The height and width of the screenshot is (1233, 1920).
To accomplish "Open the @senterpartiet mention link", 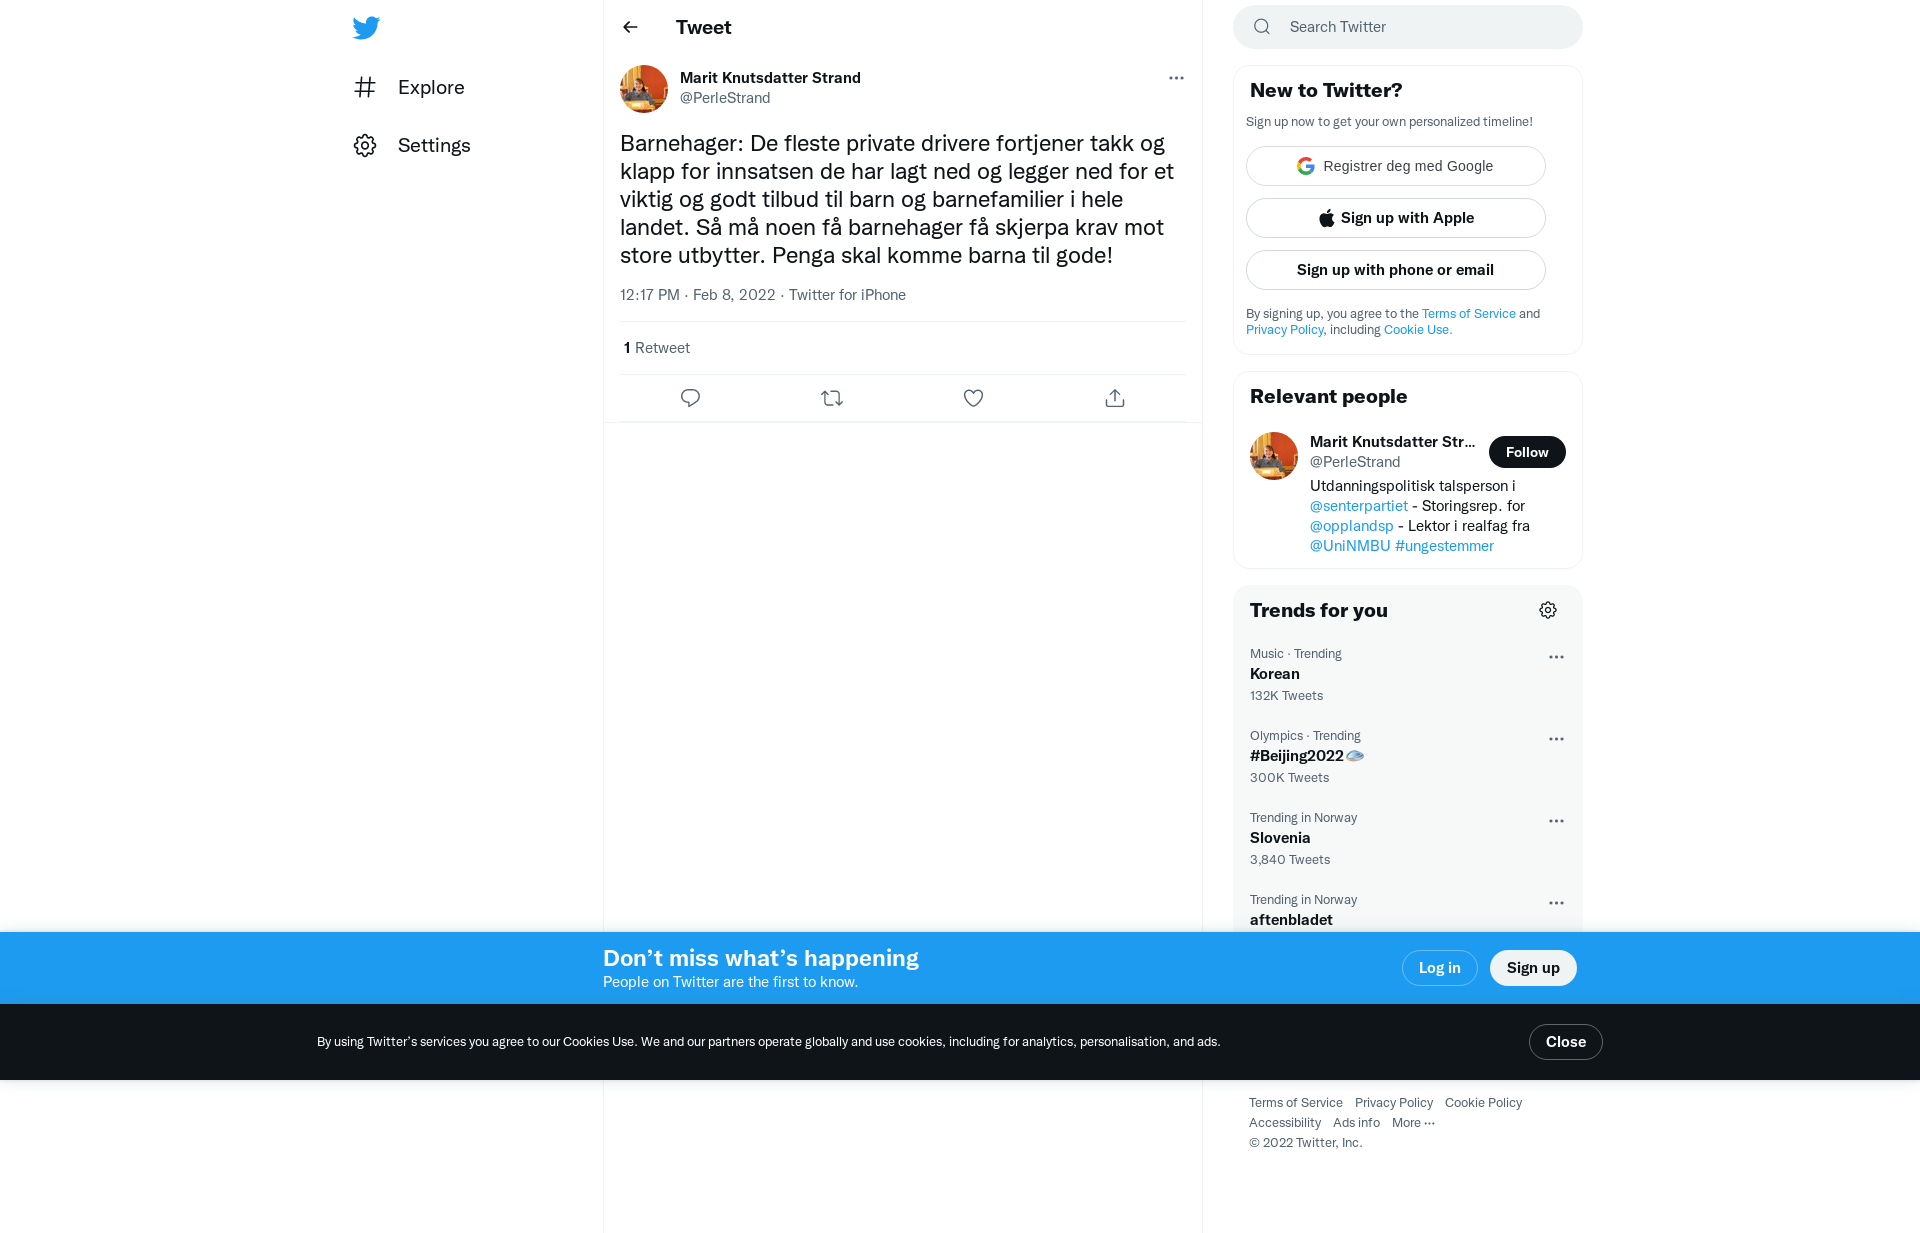I will [x=1358, y=506].
